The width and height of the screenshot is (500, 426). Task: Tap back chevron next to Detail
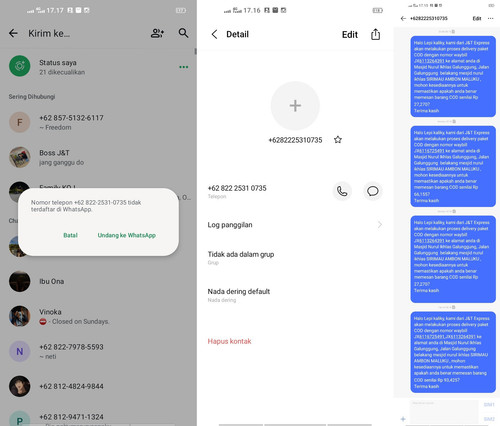click(x=214, y=34)
